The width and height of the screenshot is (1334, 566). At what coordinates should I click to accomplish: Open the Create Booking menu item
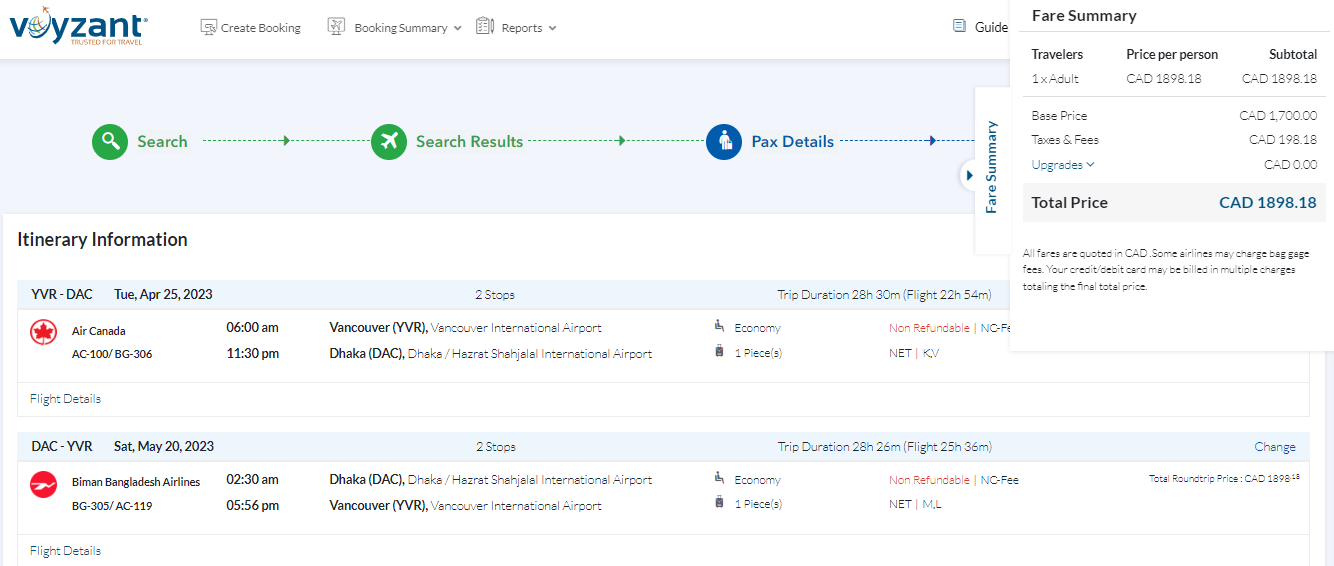(260, 28)
